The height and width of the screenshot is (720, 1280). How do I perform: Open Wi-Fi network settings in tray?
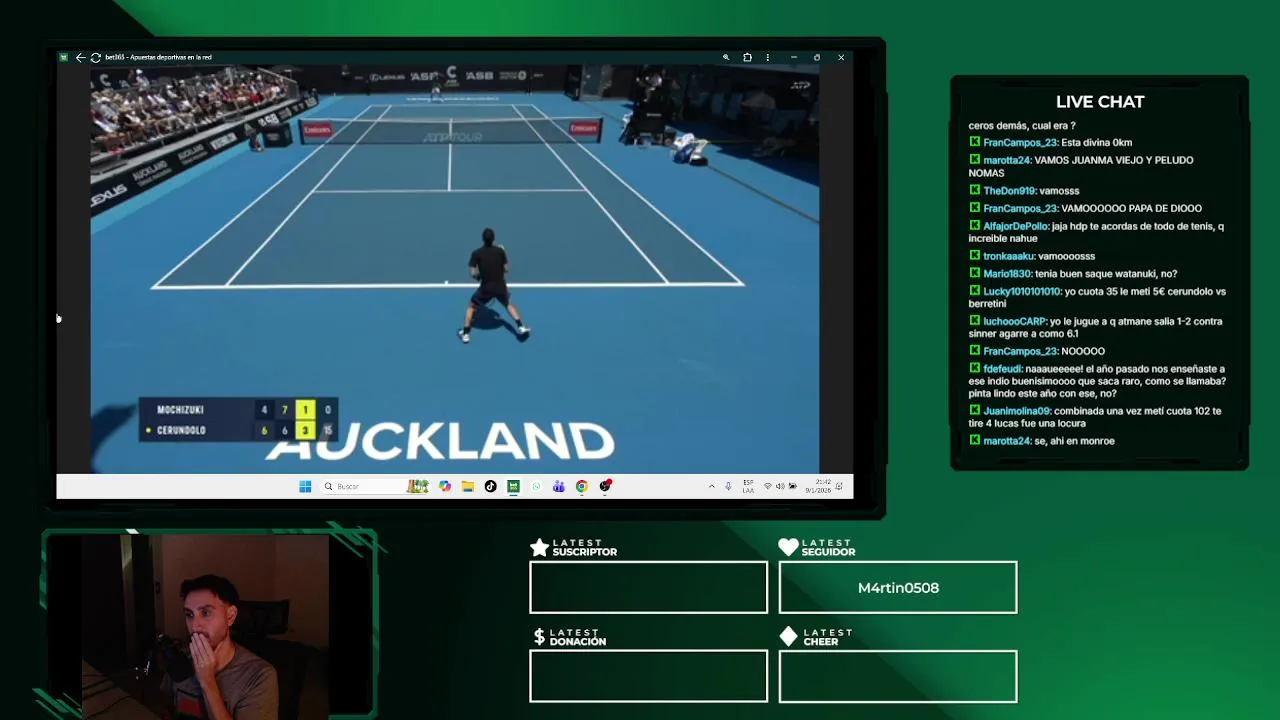click(767, 486)
